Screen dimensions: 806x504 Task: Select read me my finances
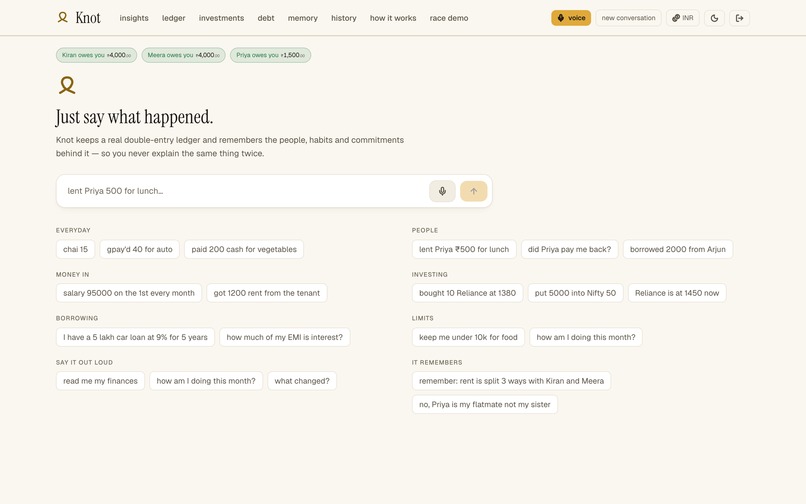101,381
